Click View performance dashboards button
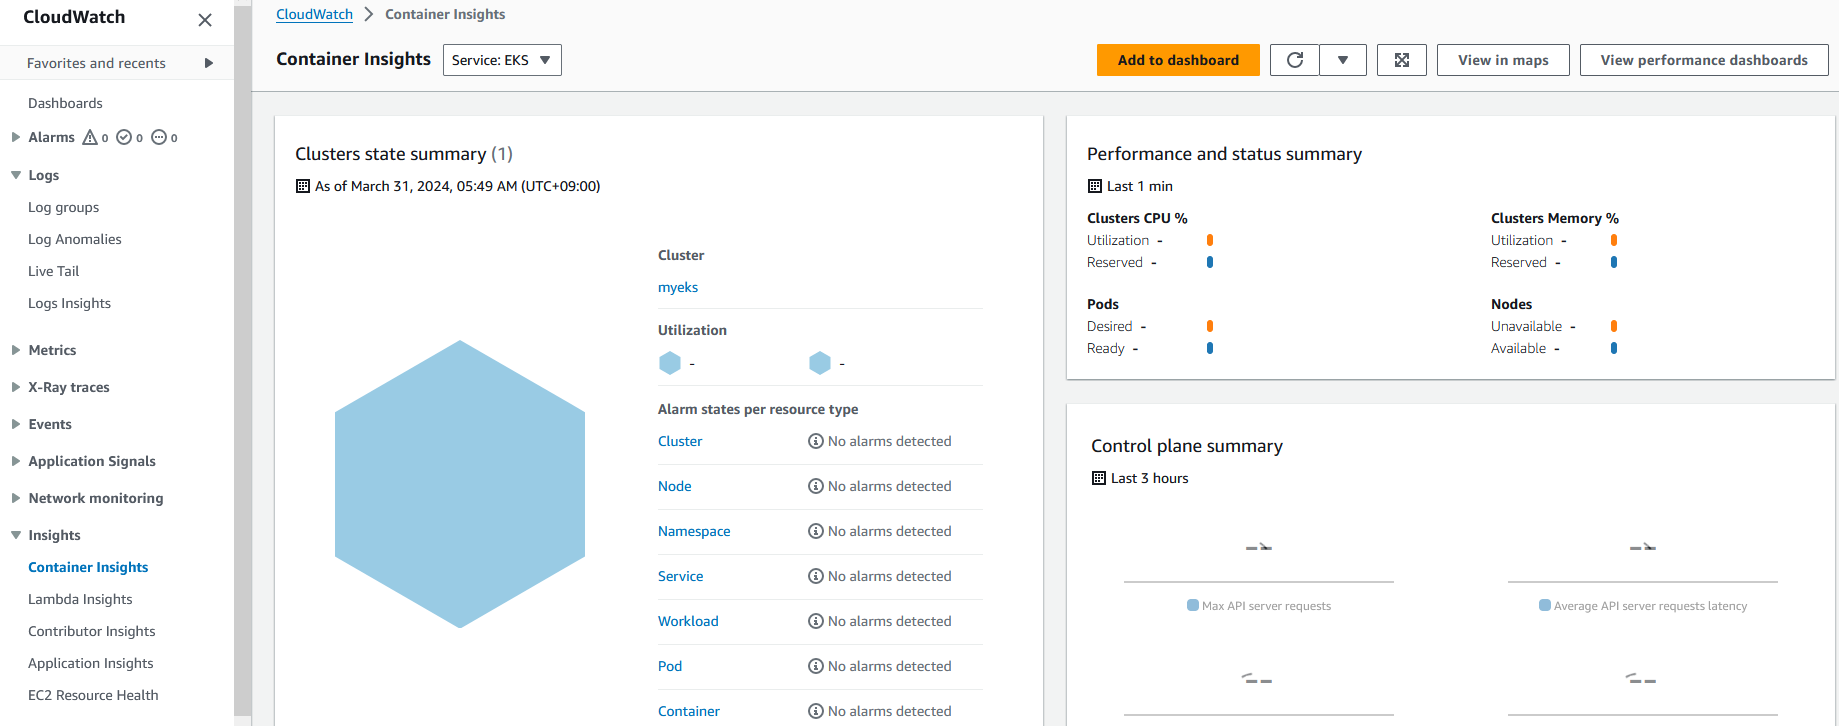Image resolution: width=1839 pixels, height=726 pixels. coord(1704,60)
